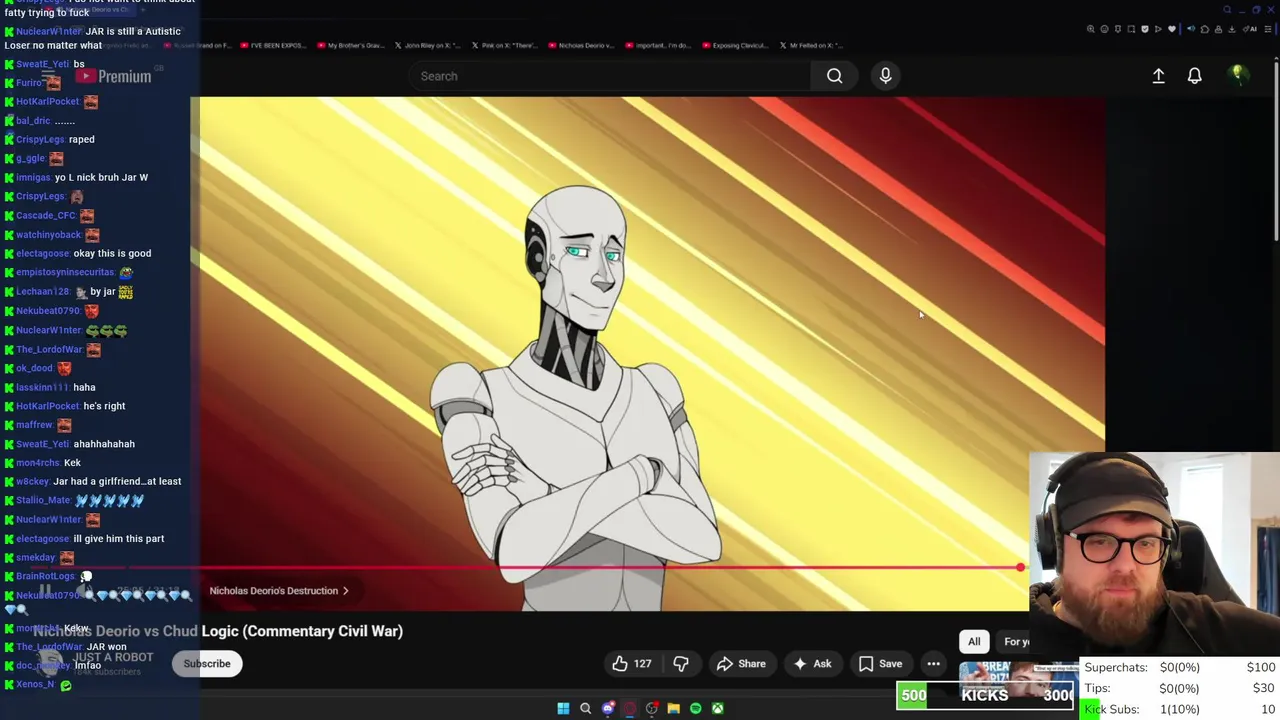The height and width of the screenshot is (720, 1280).
Task: Click the page vertical scrollbar
Action: click(x=1275, y=150)
